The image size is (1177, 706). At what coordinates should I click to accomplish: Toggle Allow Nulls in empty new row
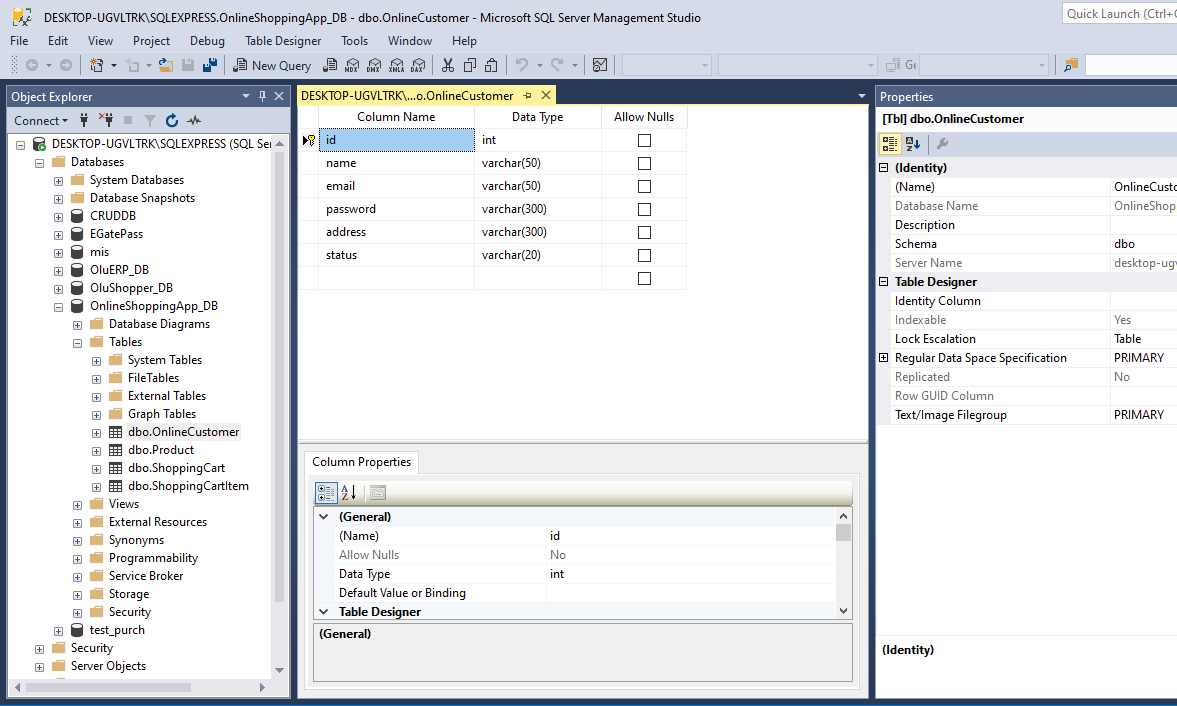644,278
